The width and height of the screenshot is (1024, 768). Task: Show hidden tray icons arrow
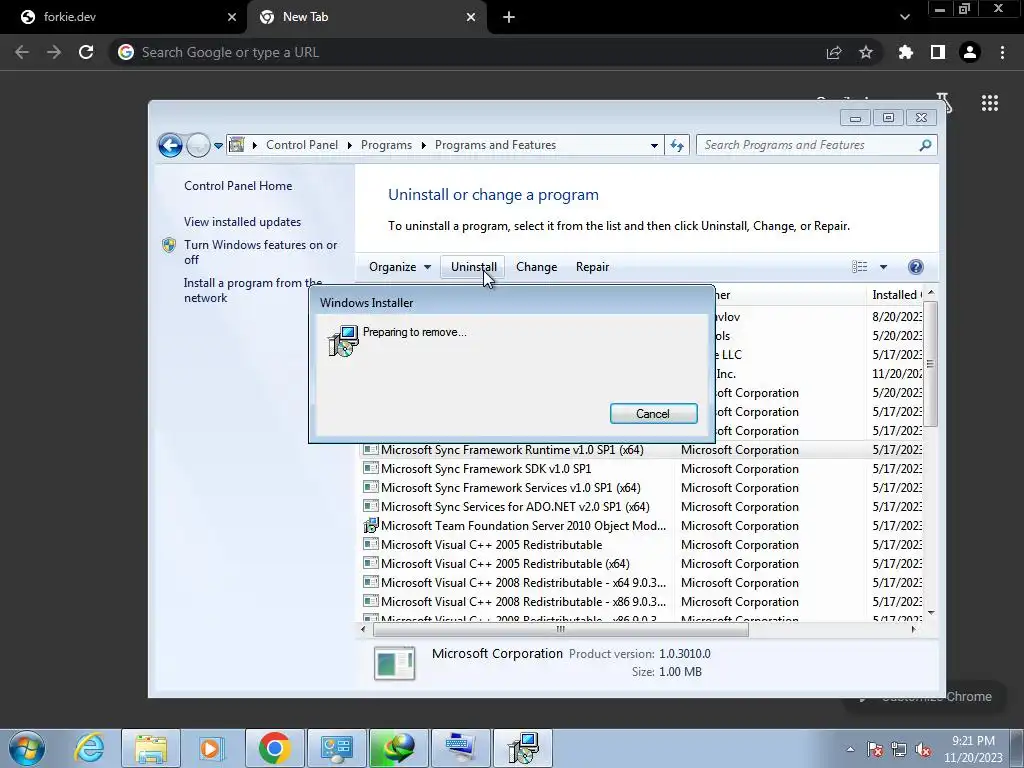pos(850,749)
